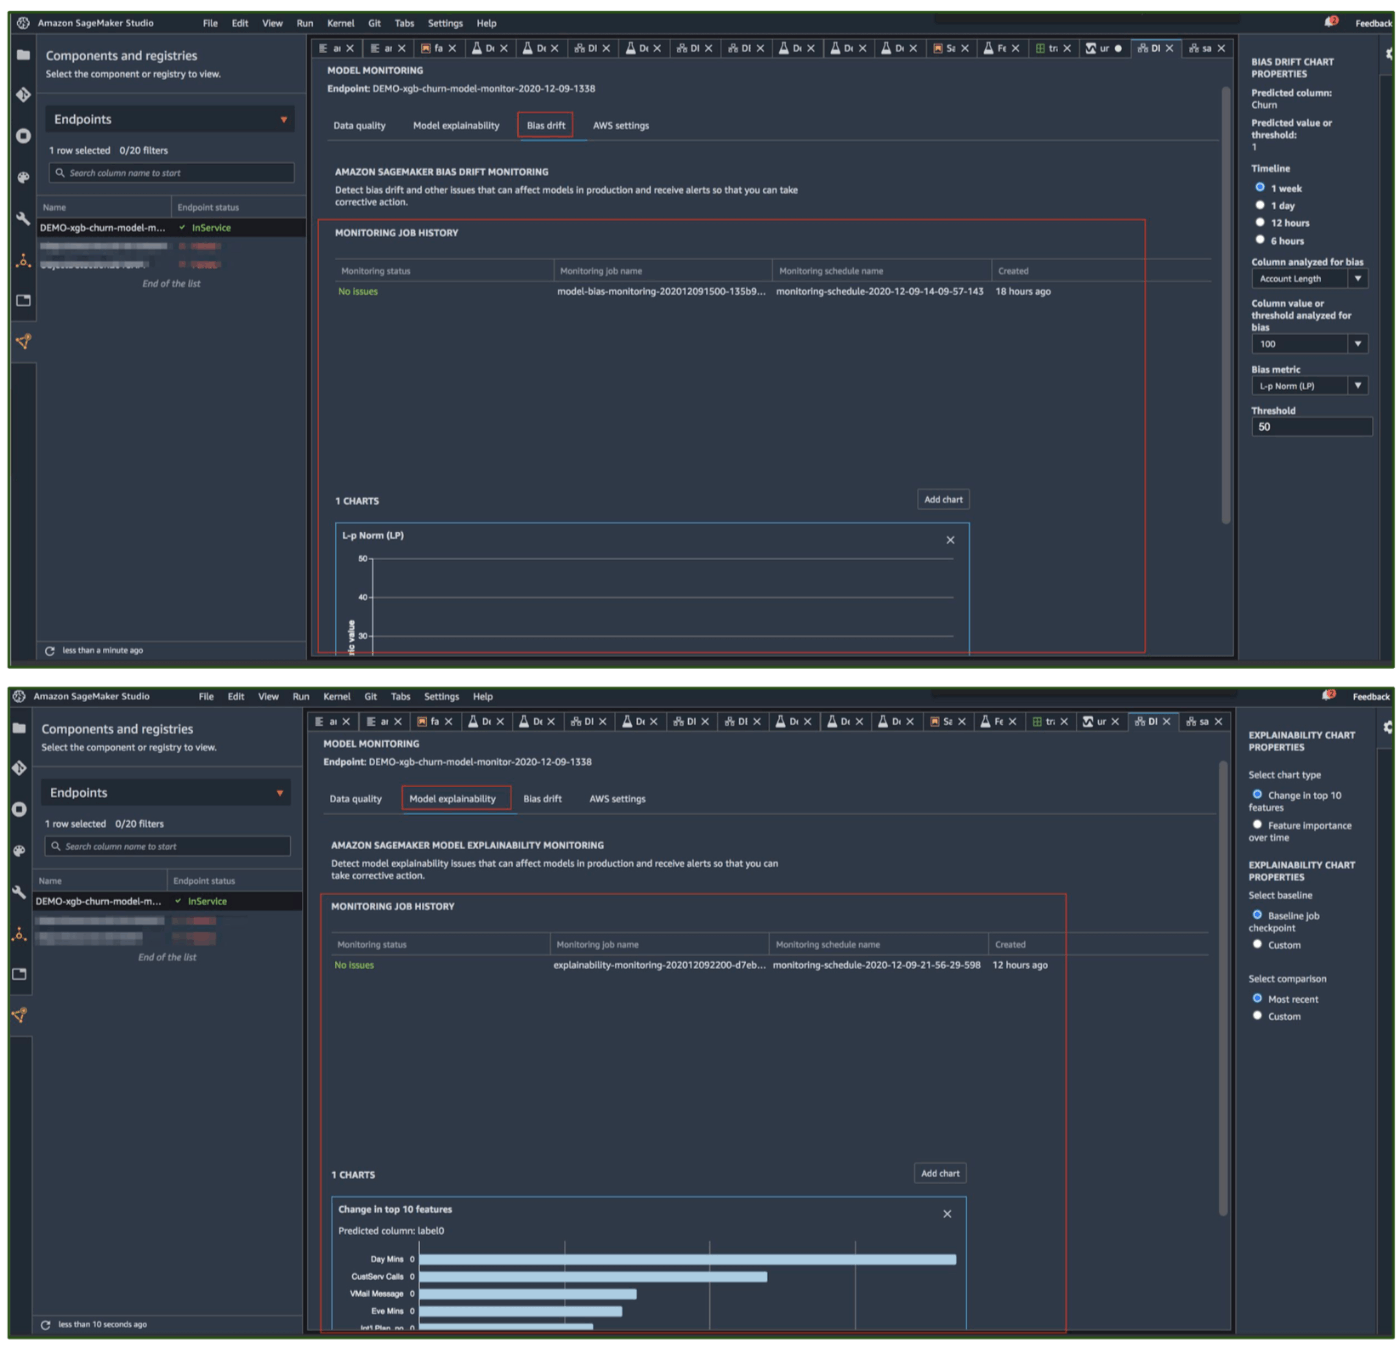Expand Endpoints dropdown in bottom window
The width and height of the screenshot is (1400, 1348).
(167, 793)
